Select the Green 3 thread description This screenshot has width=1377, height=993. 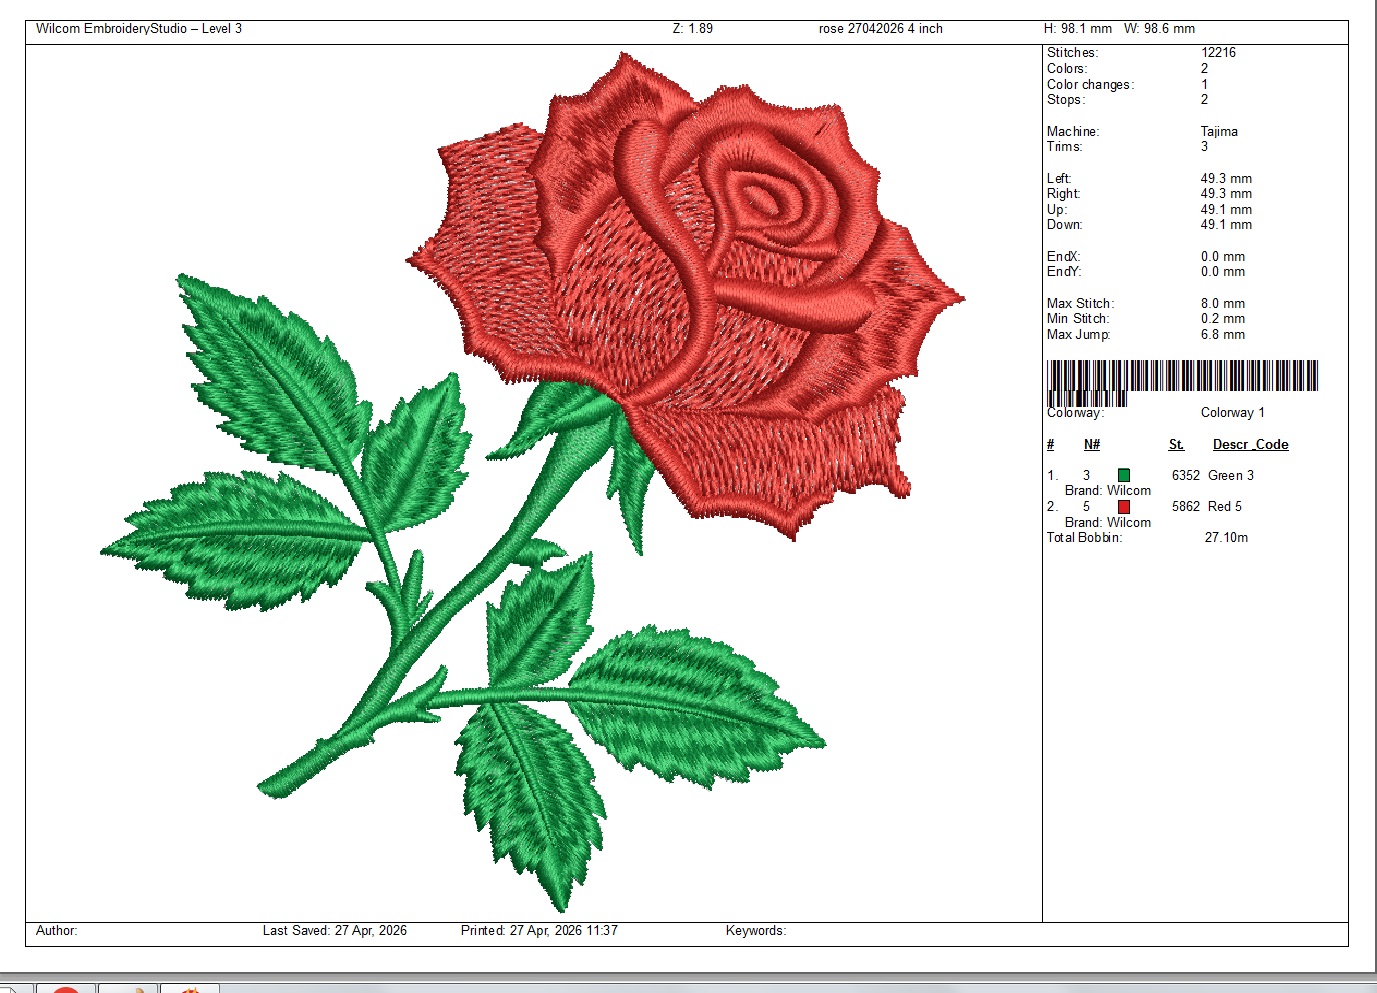point(1230,476)
